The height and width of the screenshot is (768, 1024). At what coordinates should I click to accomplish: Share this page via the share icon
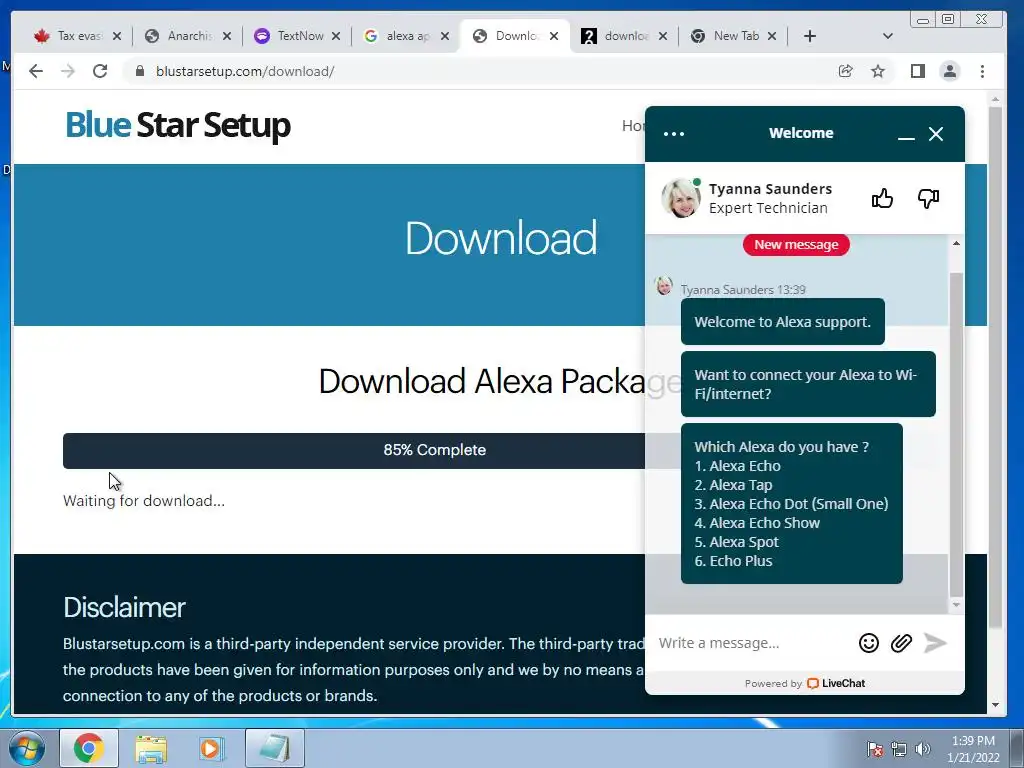click(x=846, y=71)
